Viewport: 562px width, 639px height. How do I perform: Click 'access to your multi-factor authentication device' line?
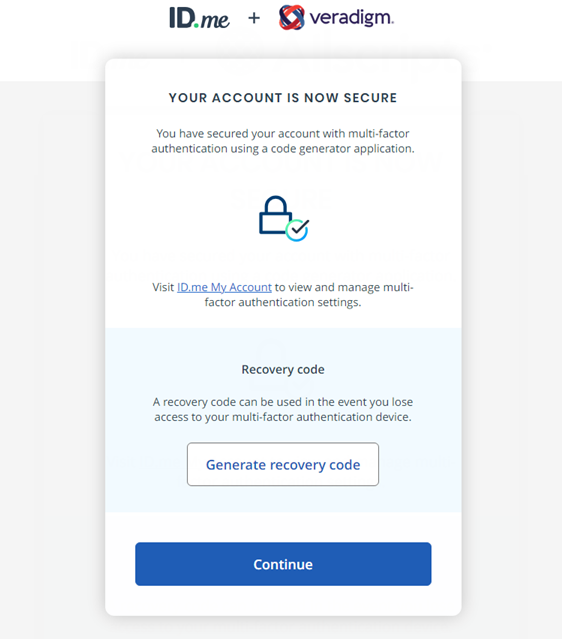pyautogui.click(x=283, y=417)
